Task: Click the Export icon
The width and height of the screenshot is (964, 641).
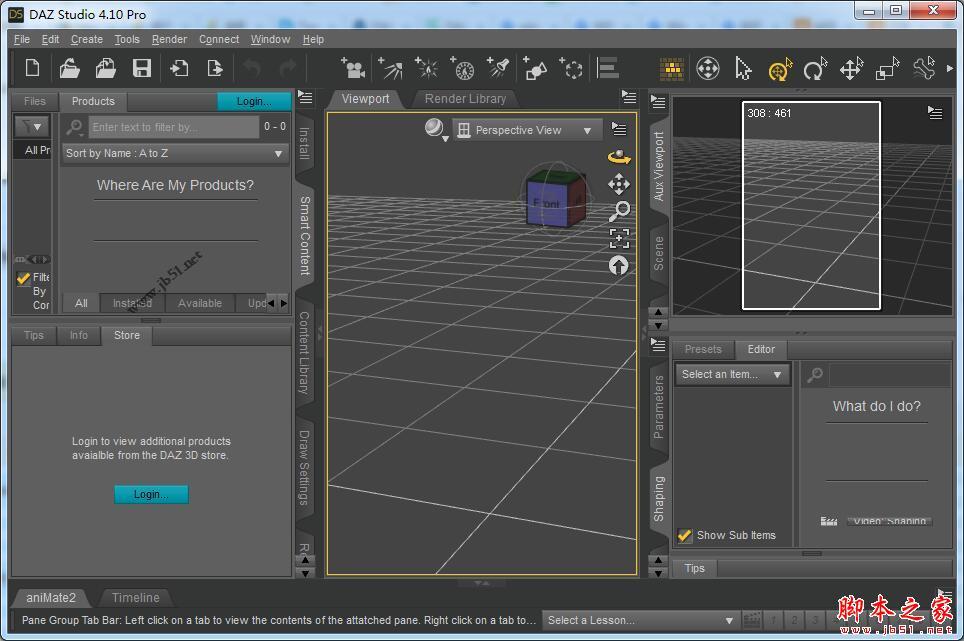Action: click(x=215, y=68)
